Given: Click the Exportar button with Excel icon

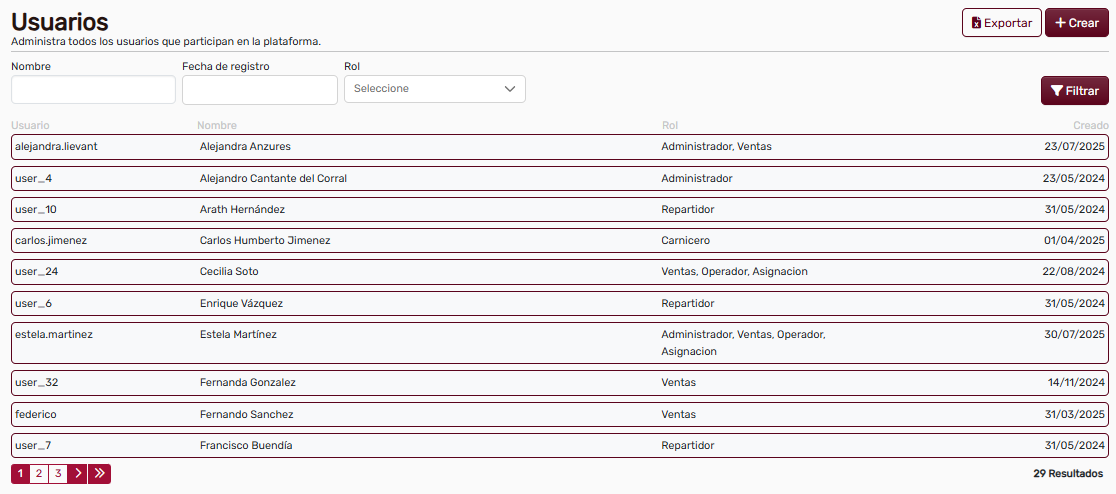Looking at the screenshot, I should tap(1001, 23).
